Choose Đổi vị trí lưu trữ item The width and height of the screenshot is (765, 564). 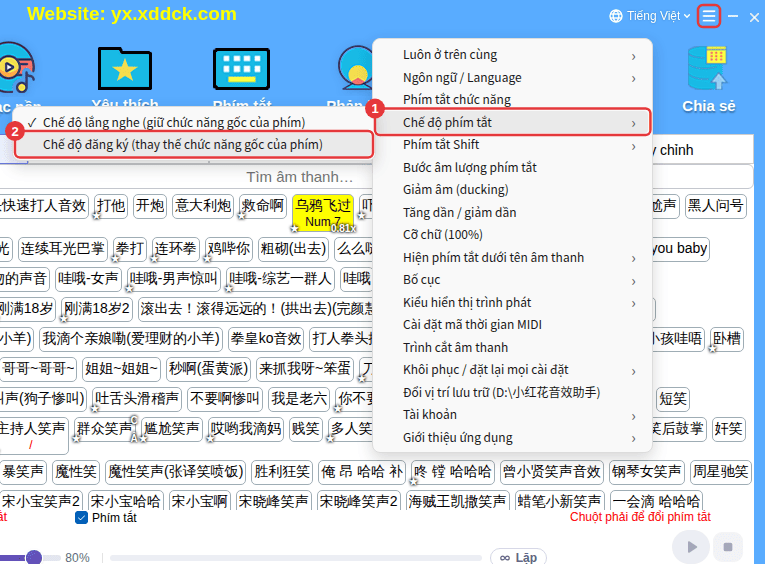tap(512, 392)
